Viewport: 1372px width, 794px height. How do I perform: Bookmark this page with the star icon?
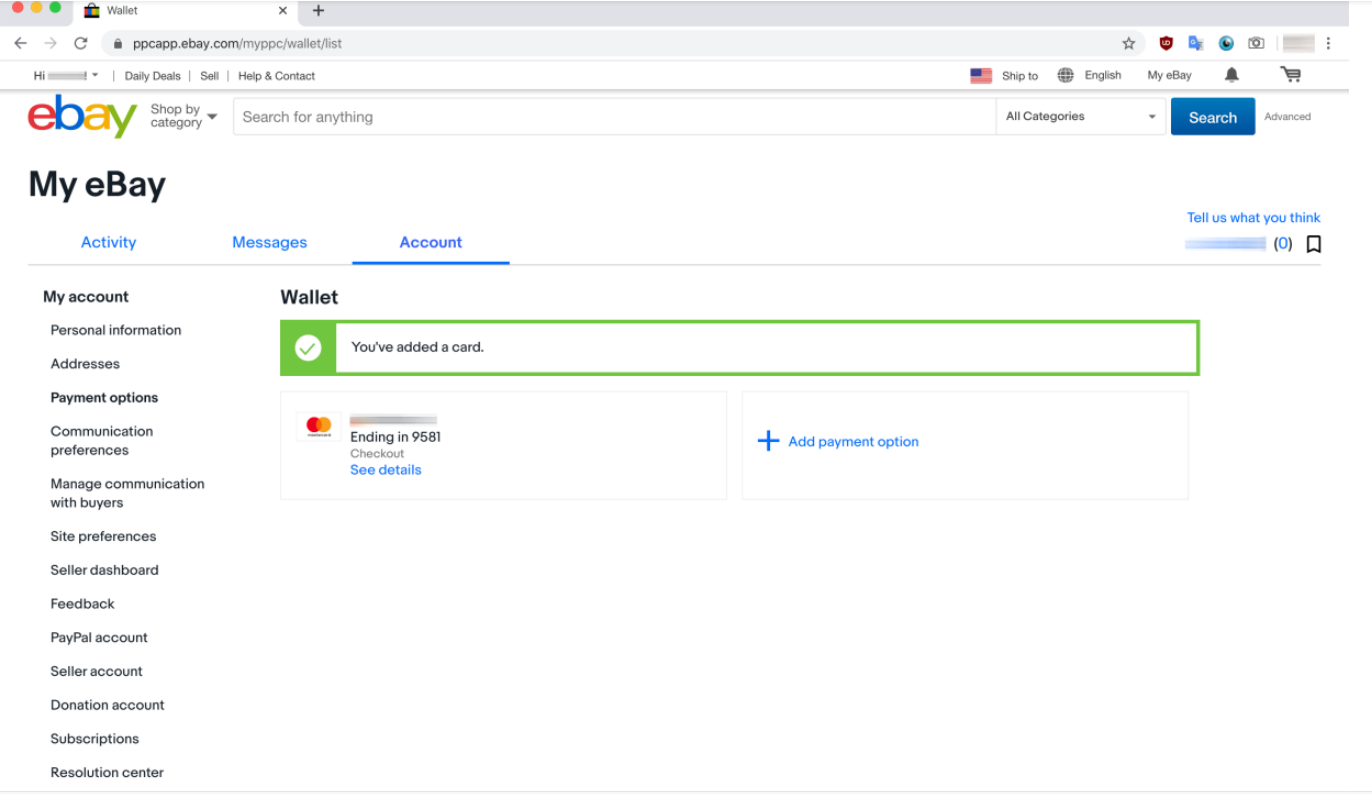click(x=1129, y=43)
